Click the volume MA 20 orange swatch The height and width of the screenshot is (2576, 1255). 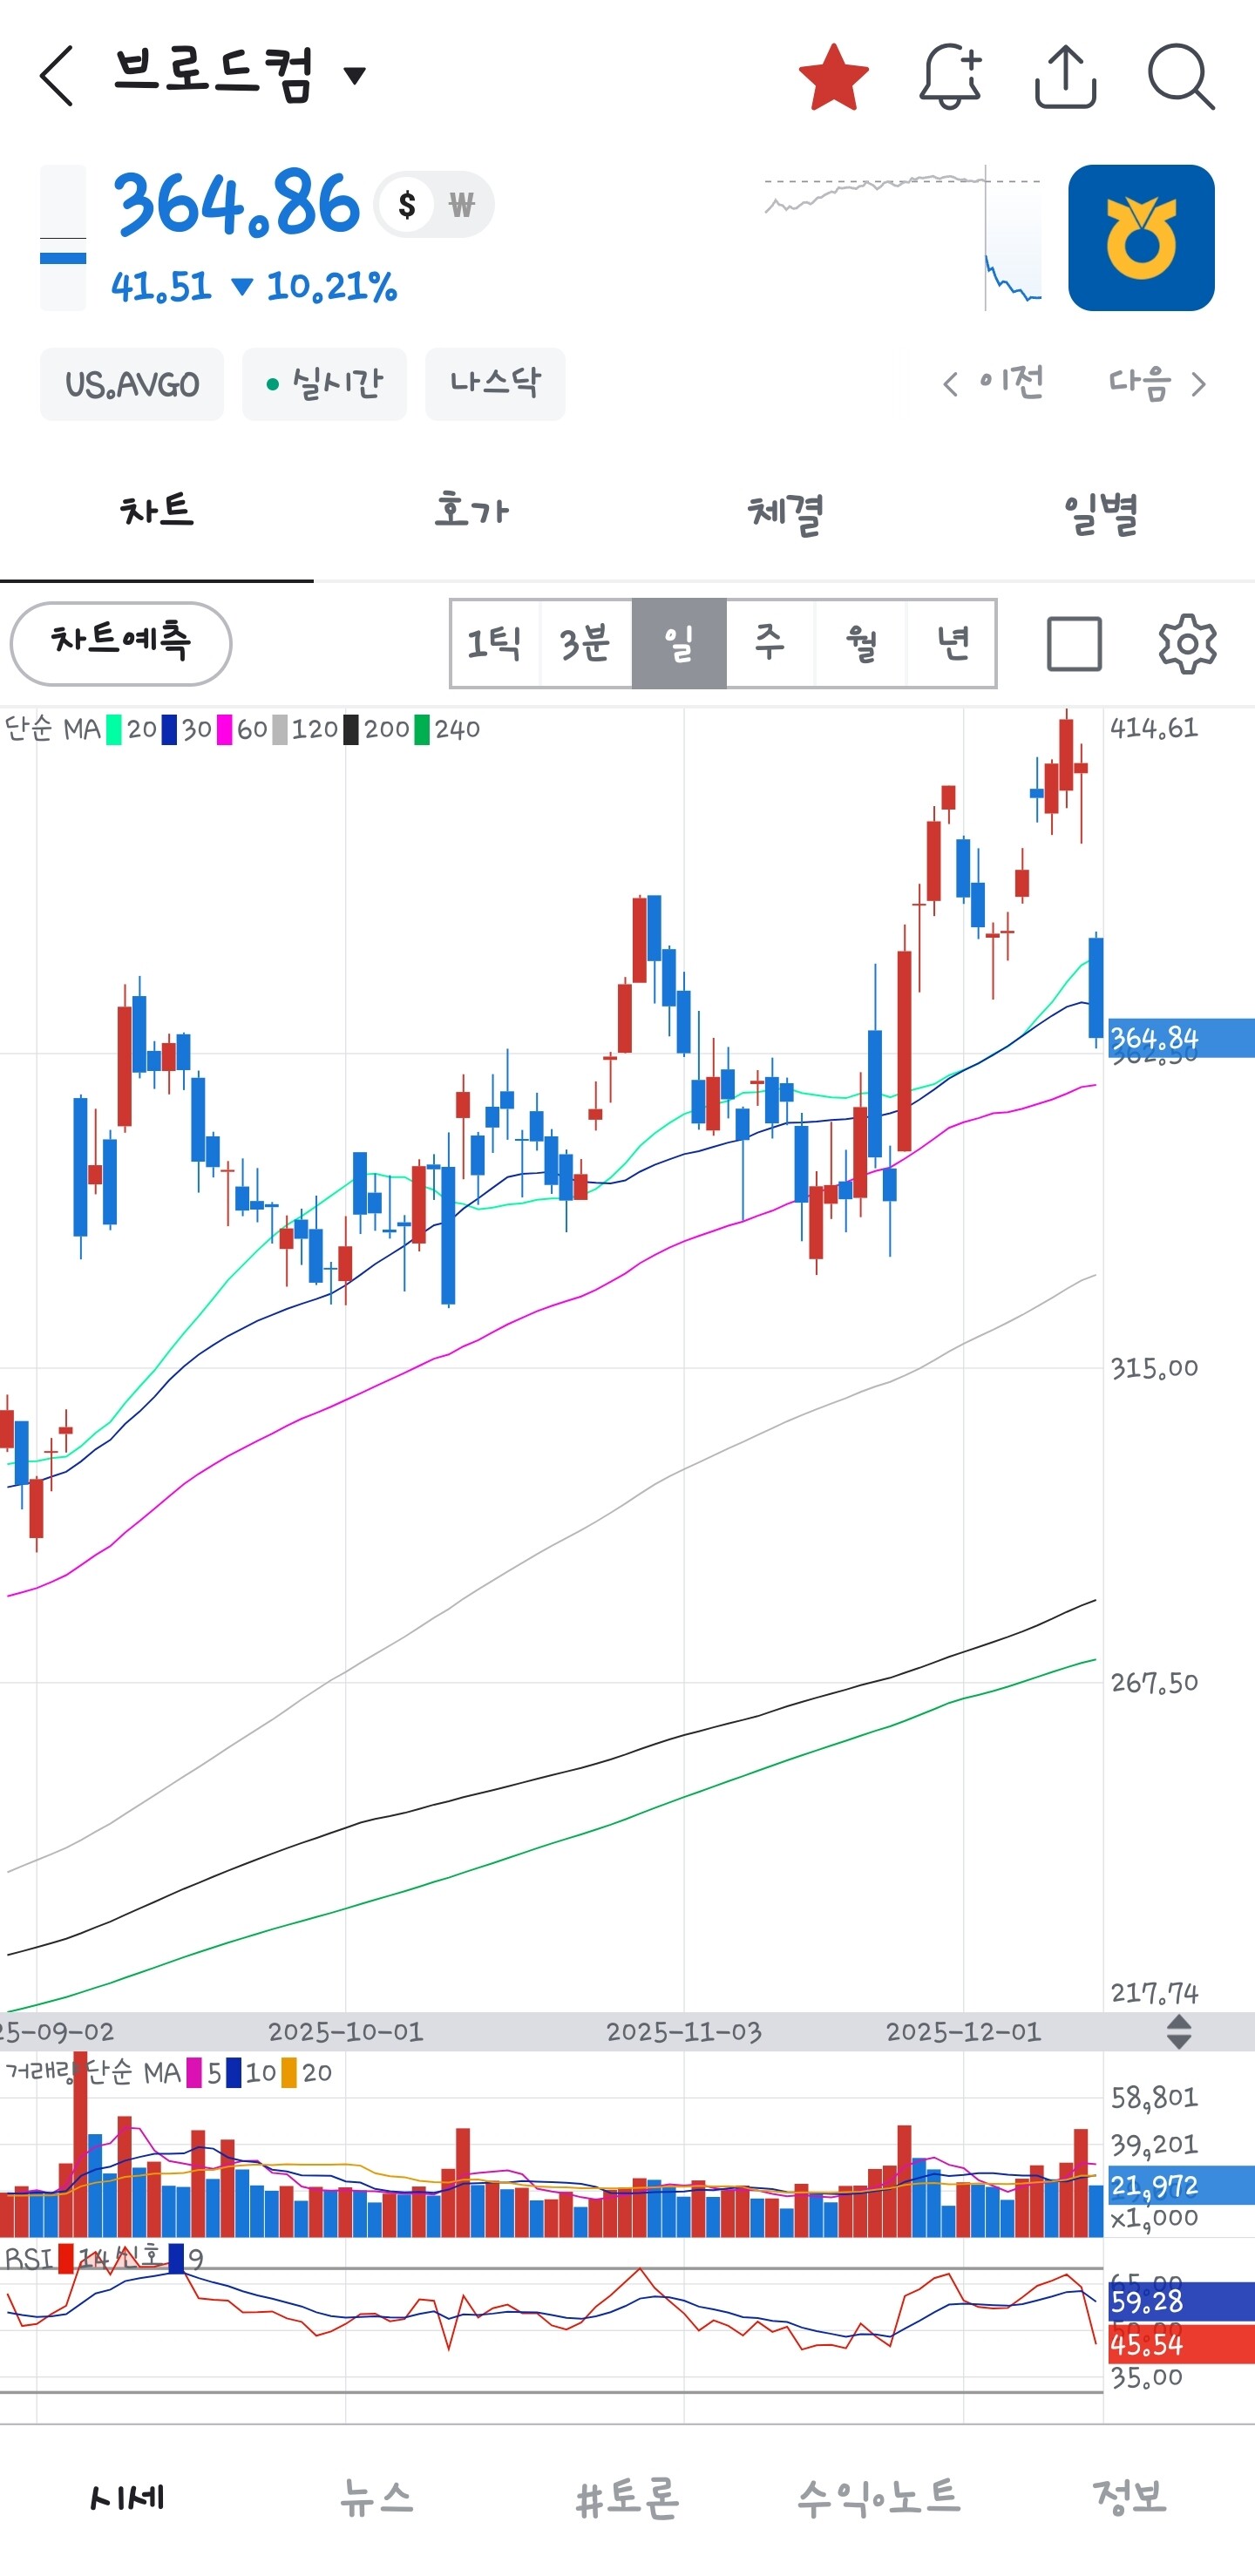pos(289,2073)
